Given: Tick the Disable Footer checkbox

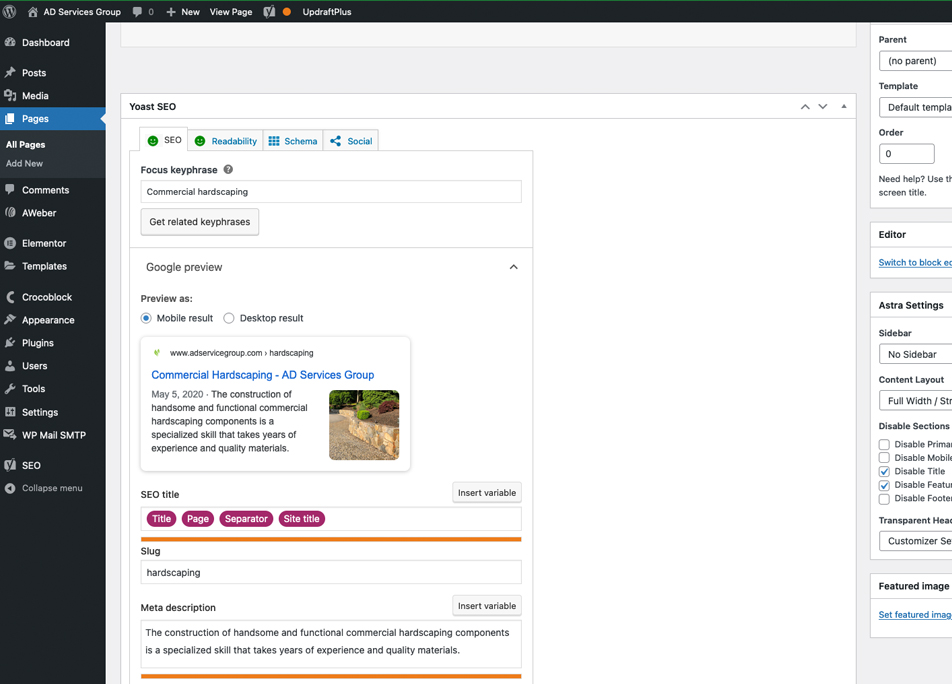Looking at the screenshot, I should pyautogui.click(x=884, y=499).
